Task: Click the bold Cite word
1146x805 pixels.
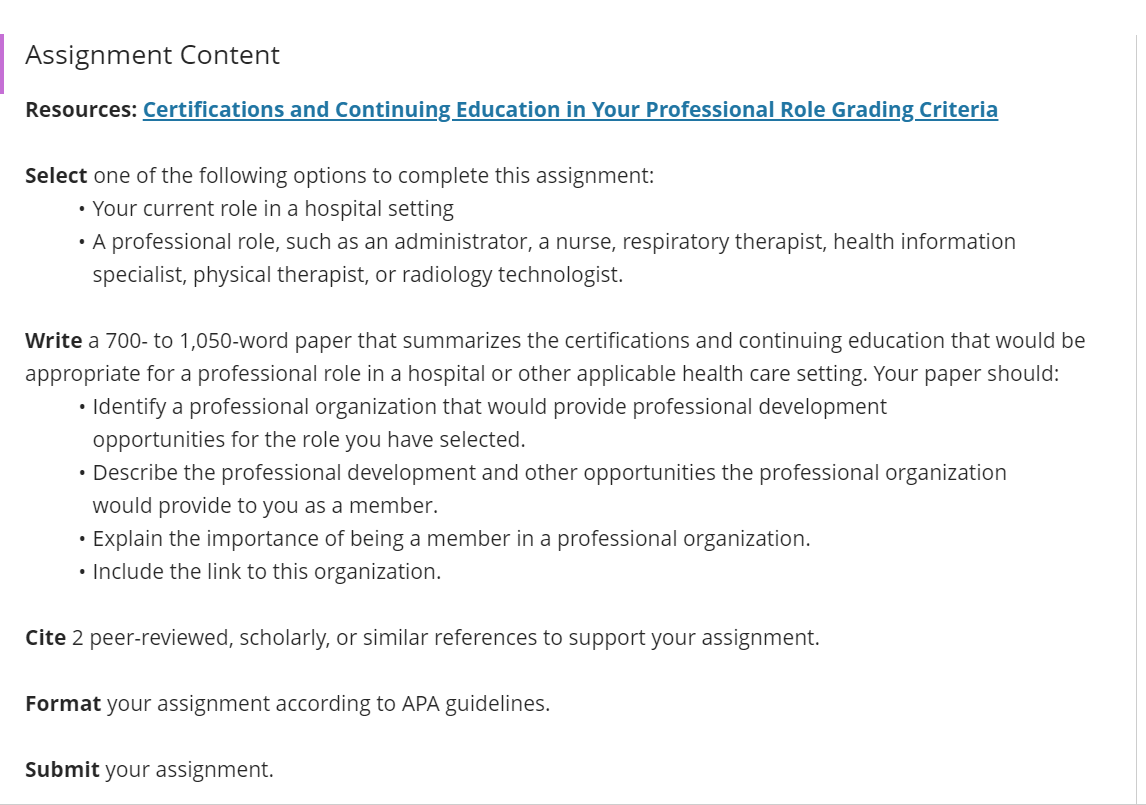Action: pos(45,638)
